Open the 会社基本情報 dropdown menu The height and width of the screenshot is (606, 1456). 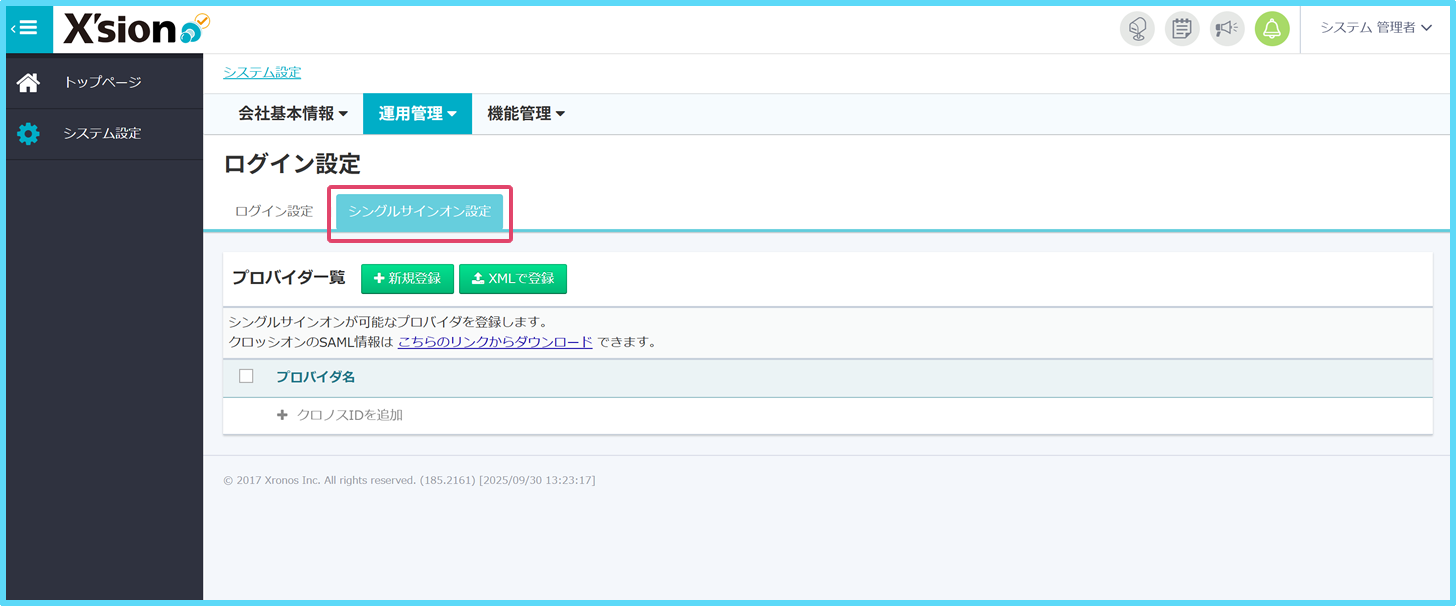click(x=293, y=114)
